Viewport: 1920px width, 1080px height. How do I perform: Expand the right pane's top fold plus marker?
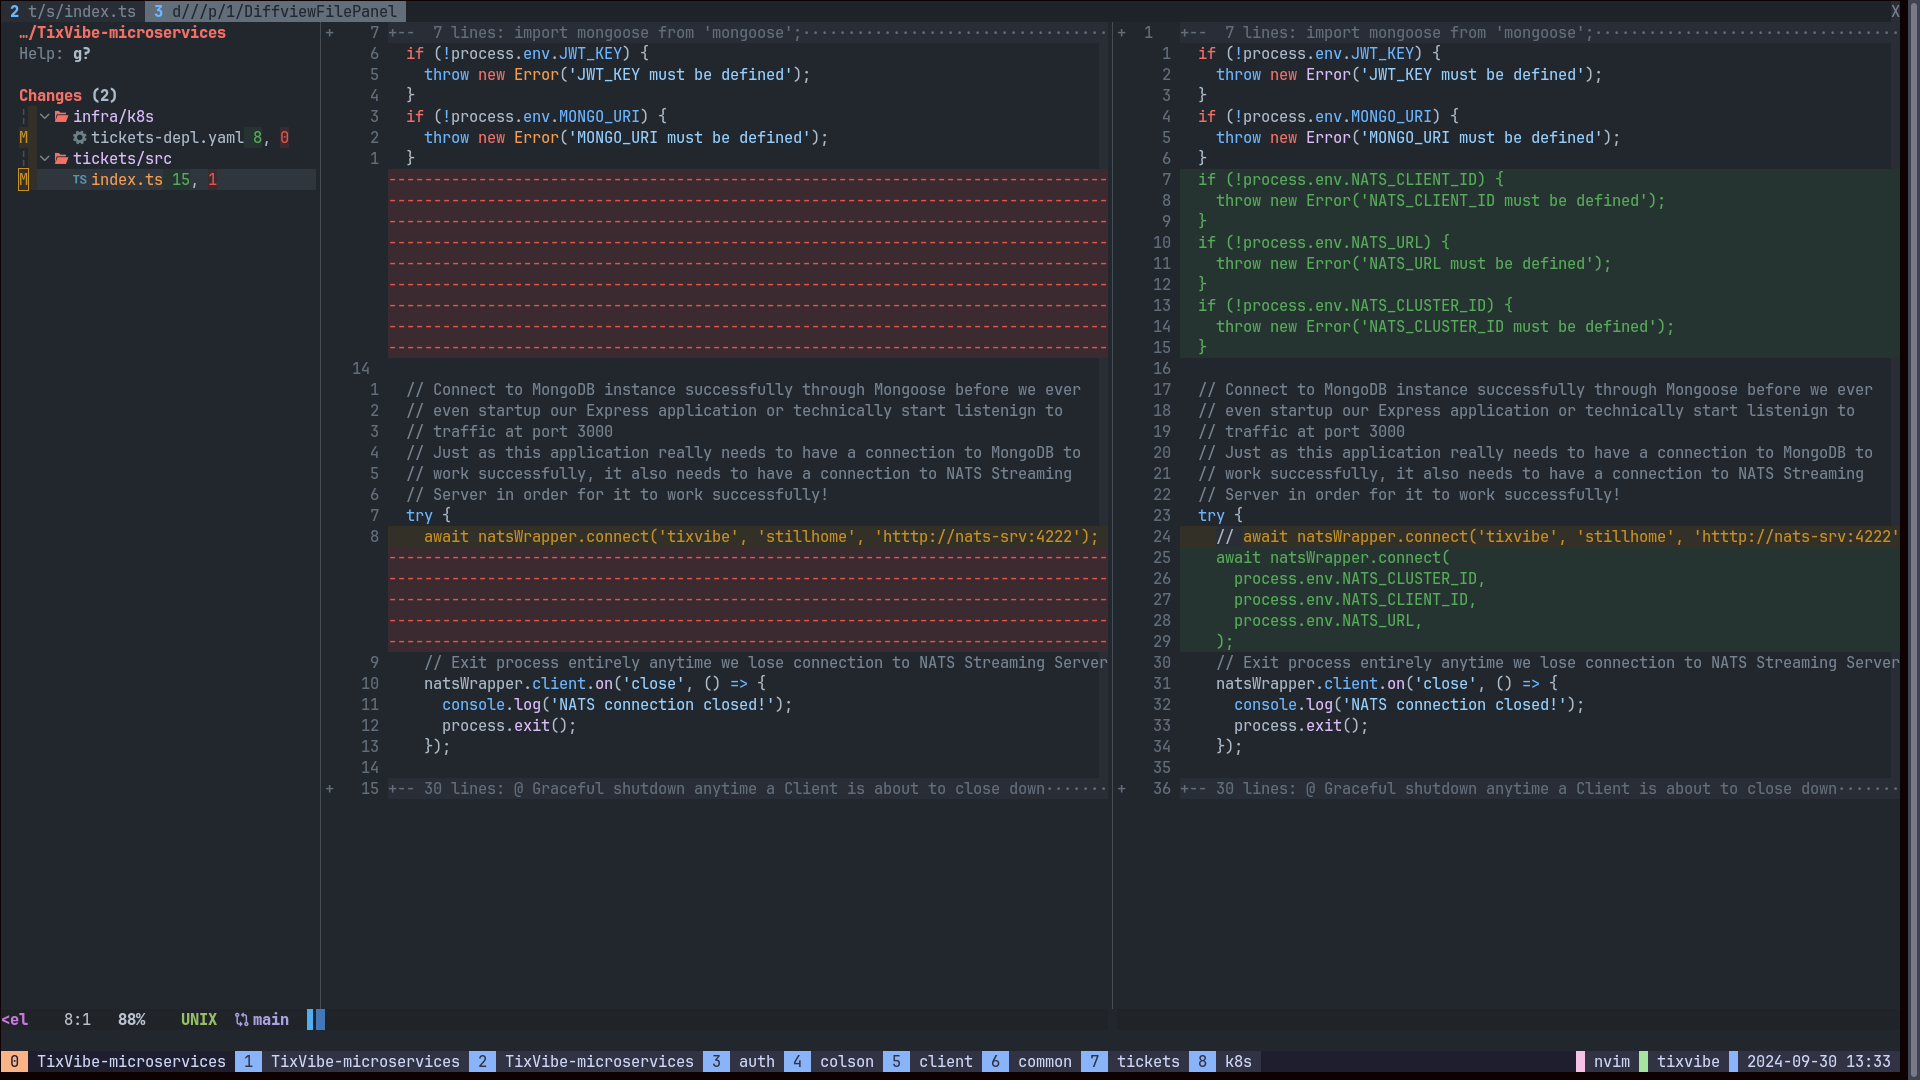[1121, 33]
